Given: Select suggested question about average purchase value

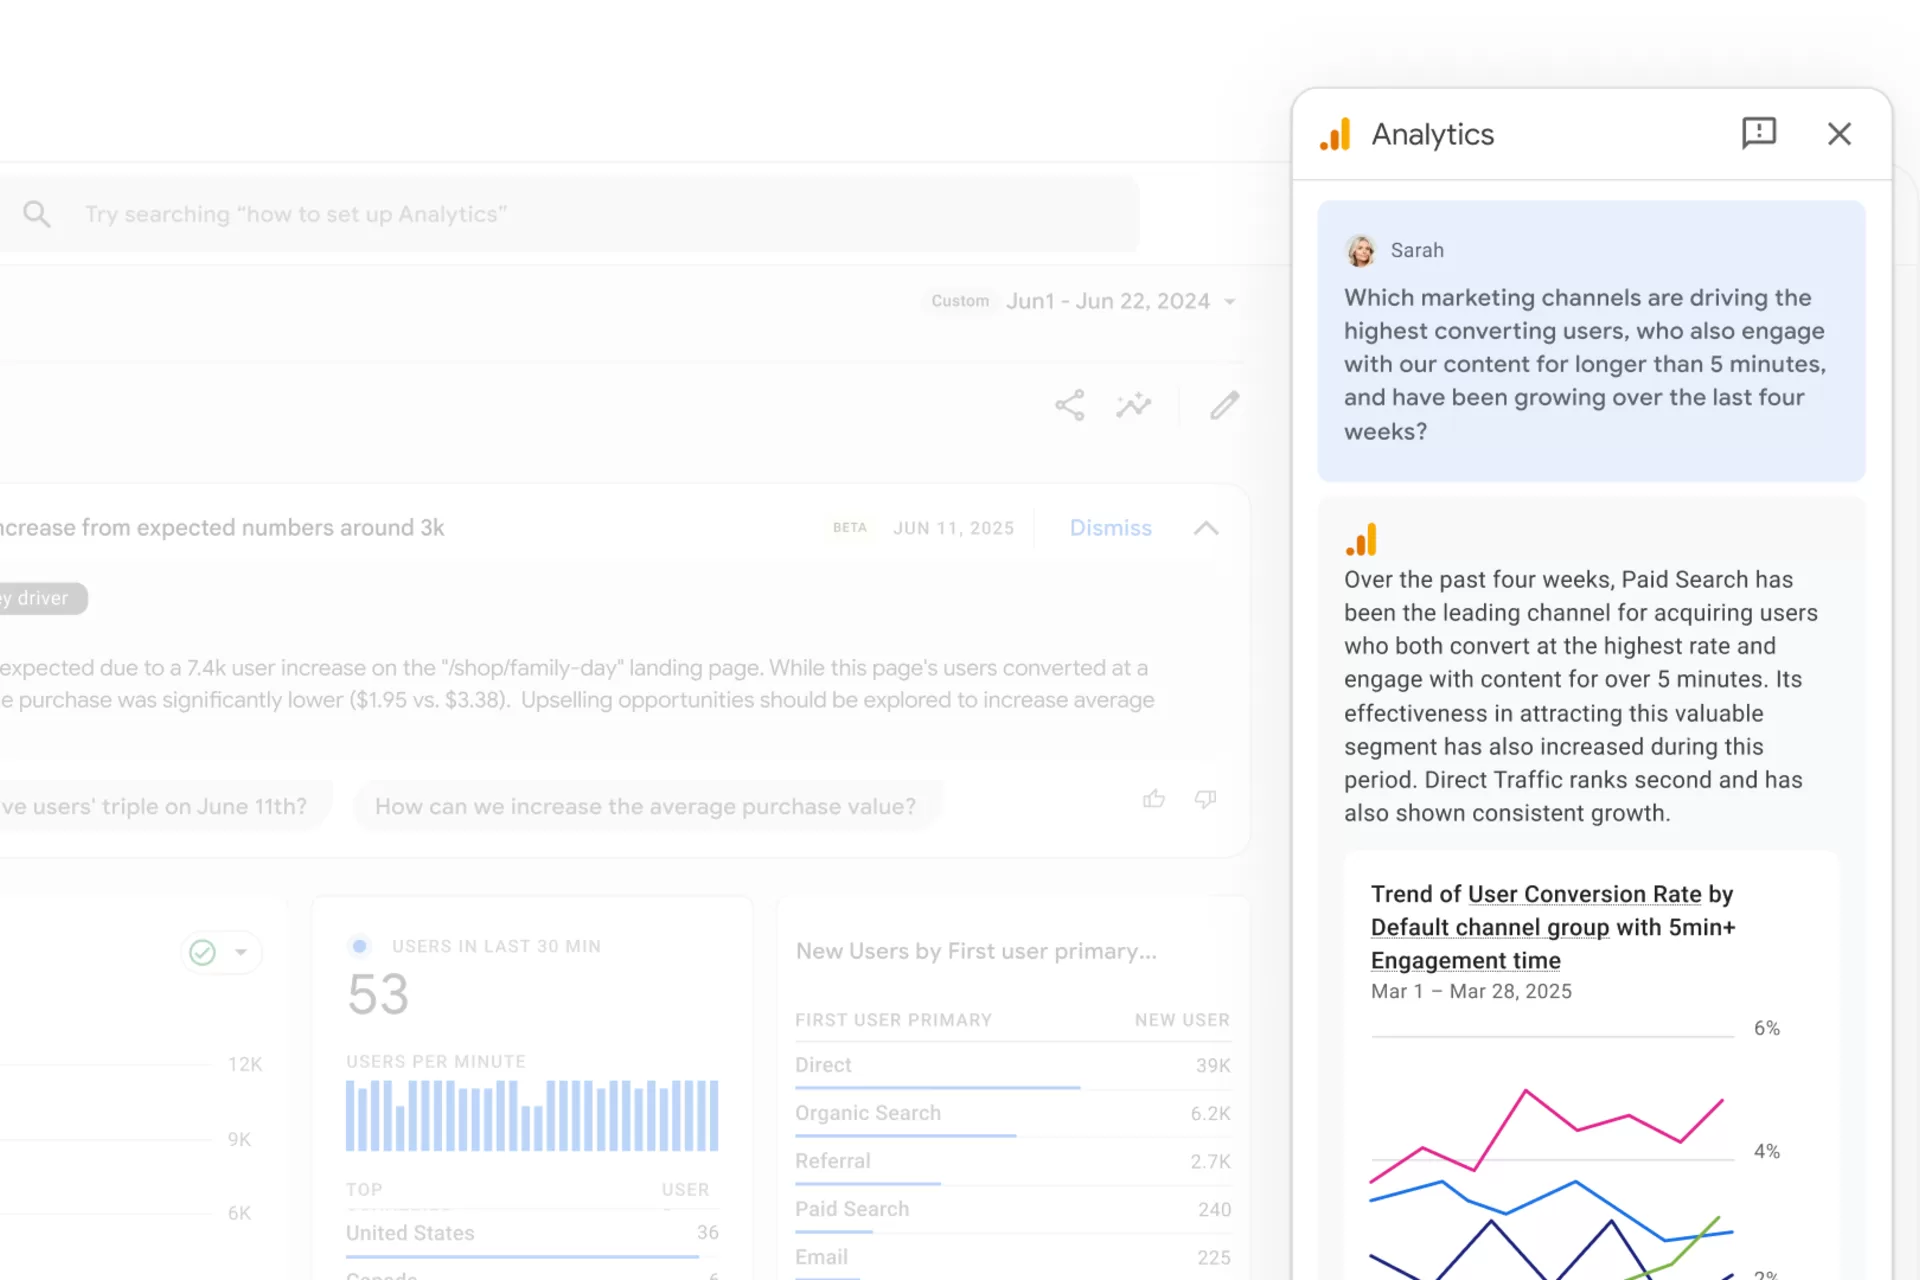Looking at the screenshot, I should tap(645, 807).
